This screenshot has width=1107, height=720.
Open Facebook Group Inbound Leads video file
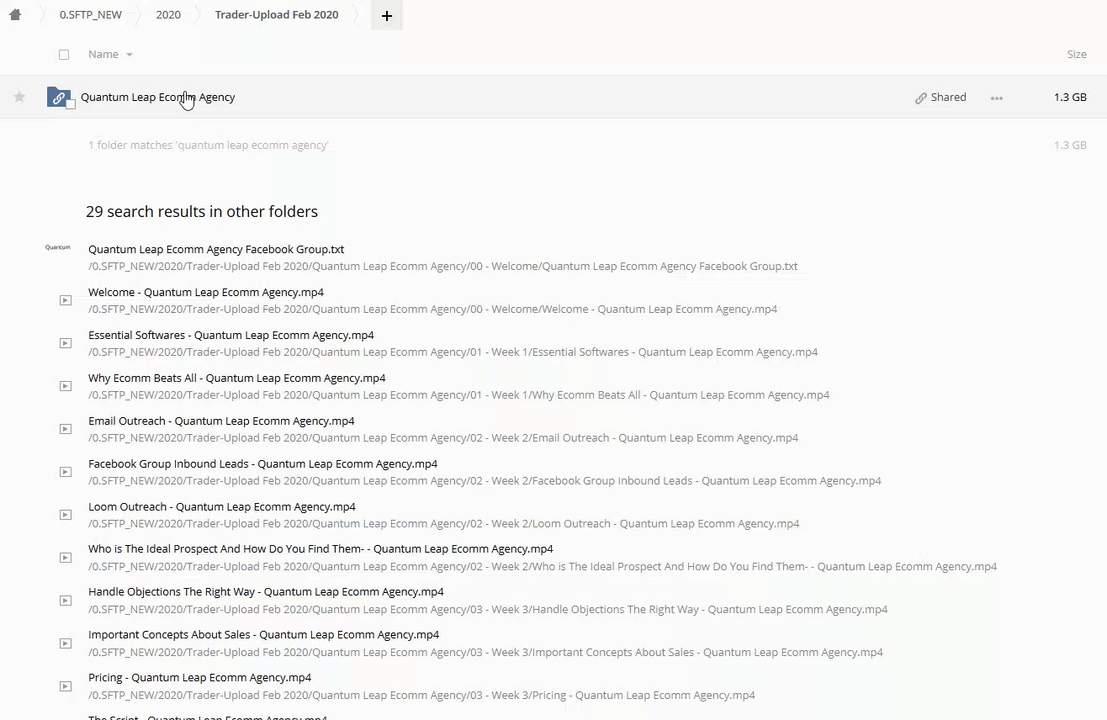(263, 464)
